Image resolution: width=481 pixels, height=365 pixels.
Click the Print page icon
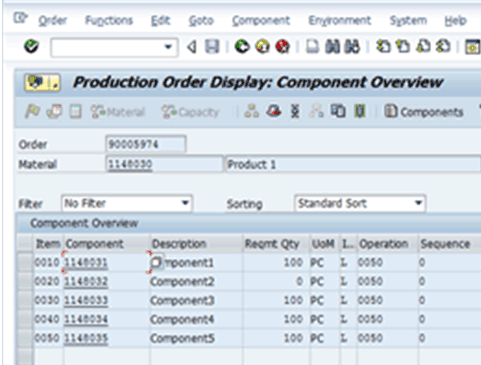[x=312, y=47]
